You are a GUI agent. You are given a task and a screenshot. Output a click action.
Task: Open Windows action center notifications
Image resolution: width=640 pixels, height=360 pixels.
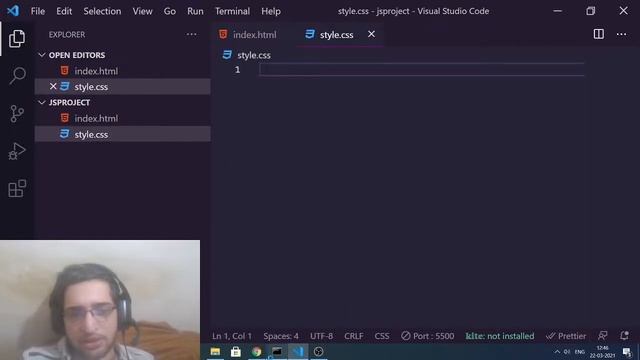pyautogui.click(x=627, y=352)
